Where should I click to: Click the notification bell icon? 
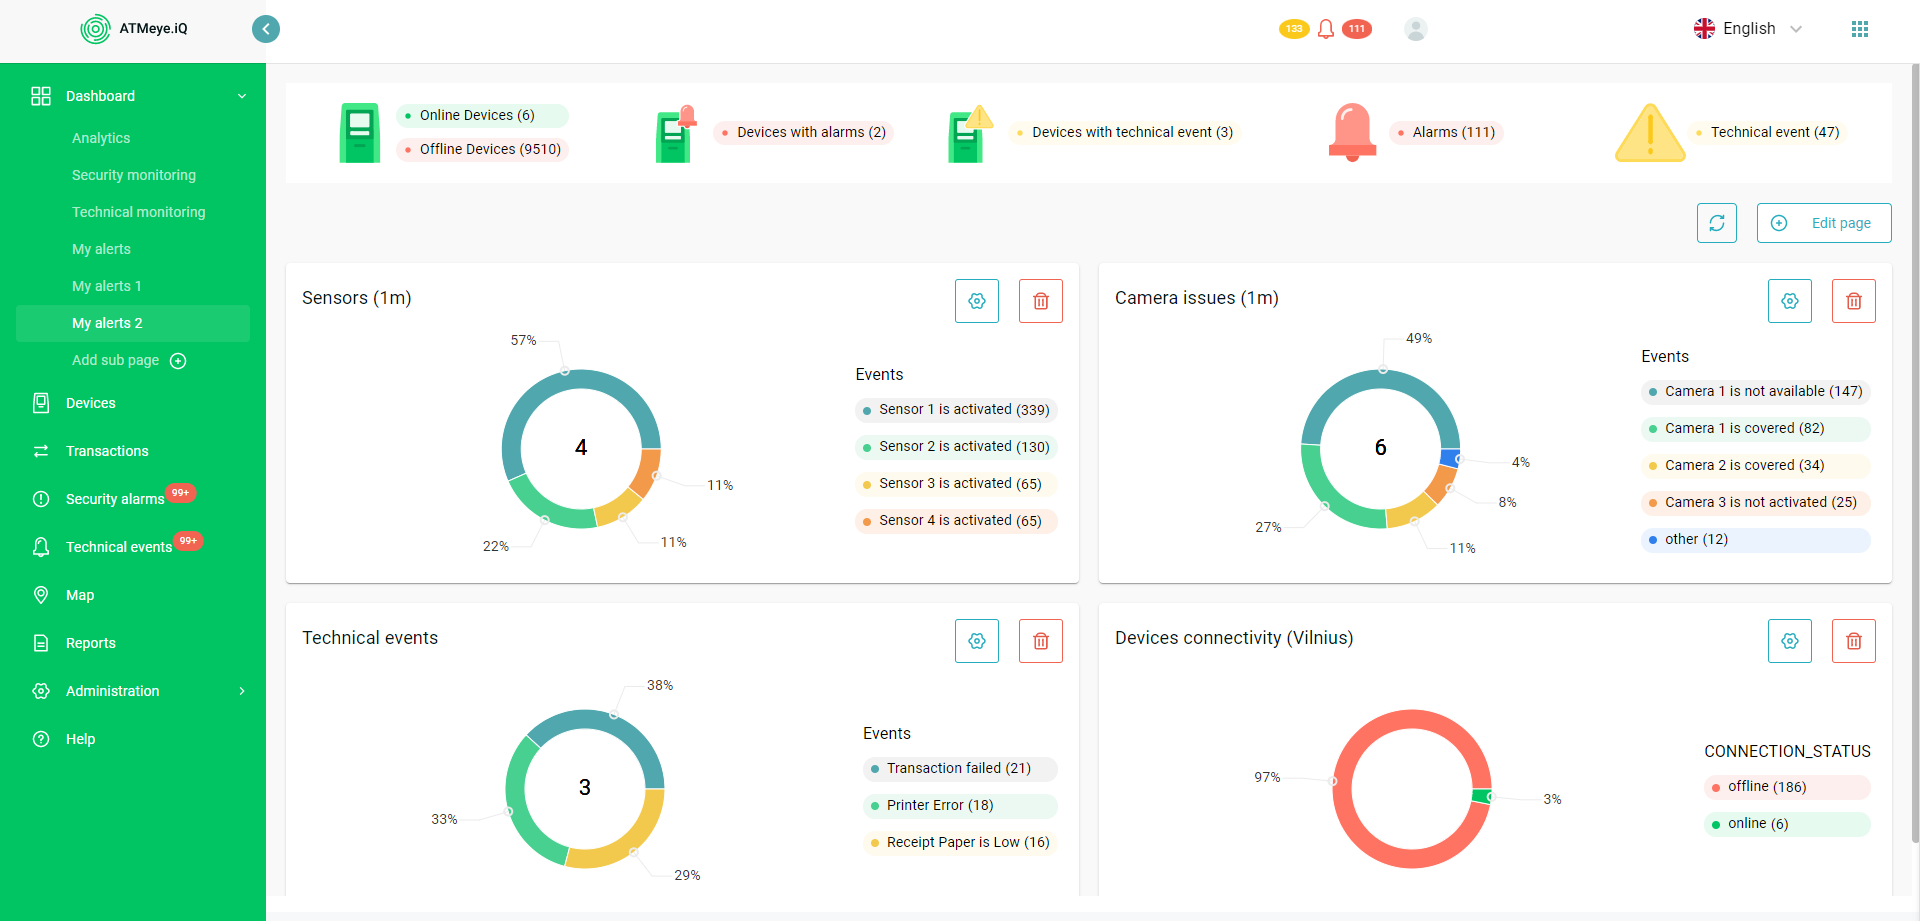point(1325,29)
